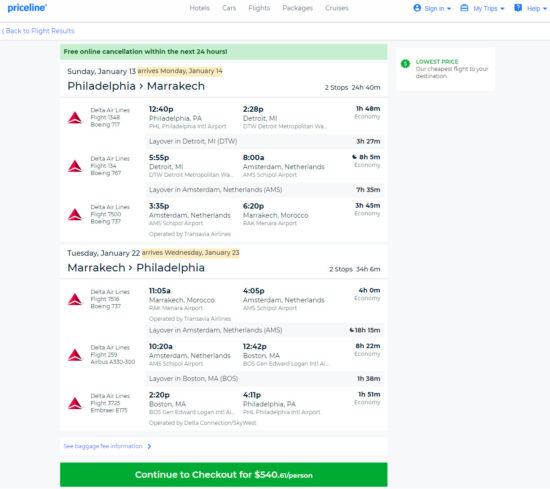Open See baggage fee information link

coord(103,446)
